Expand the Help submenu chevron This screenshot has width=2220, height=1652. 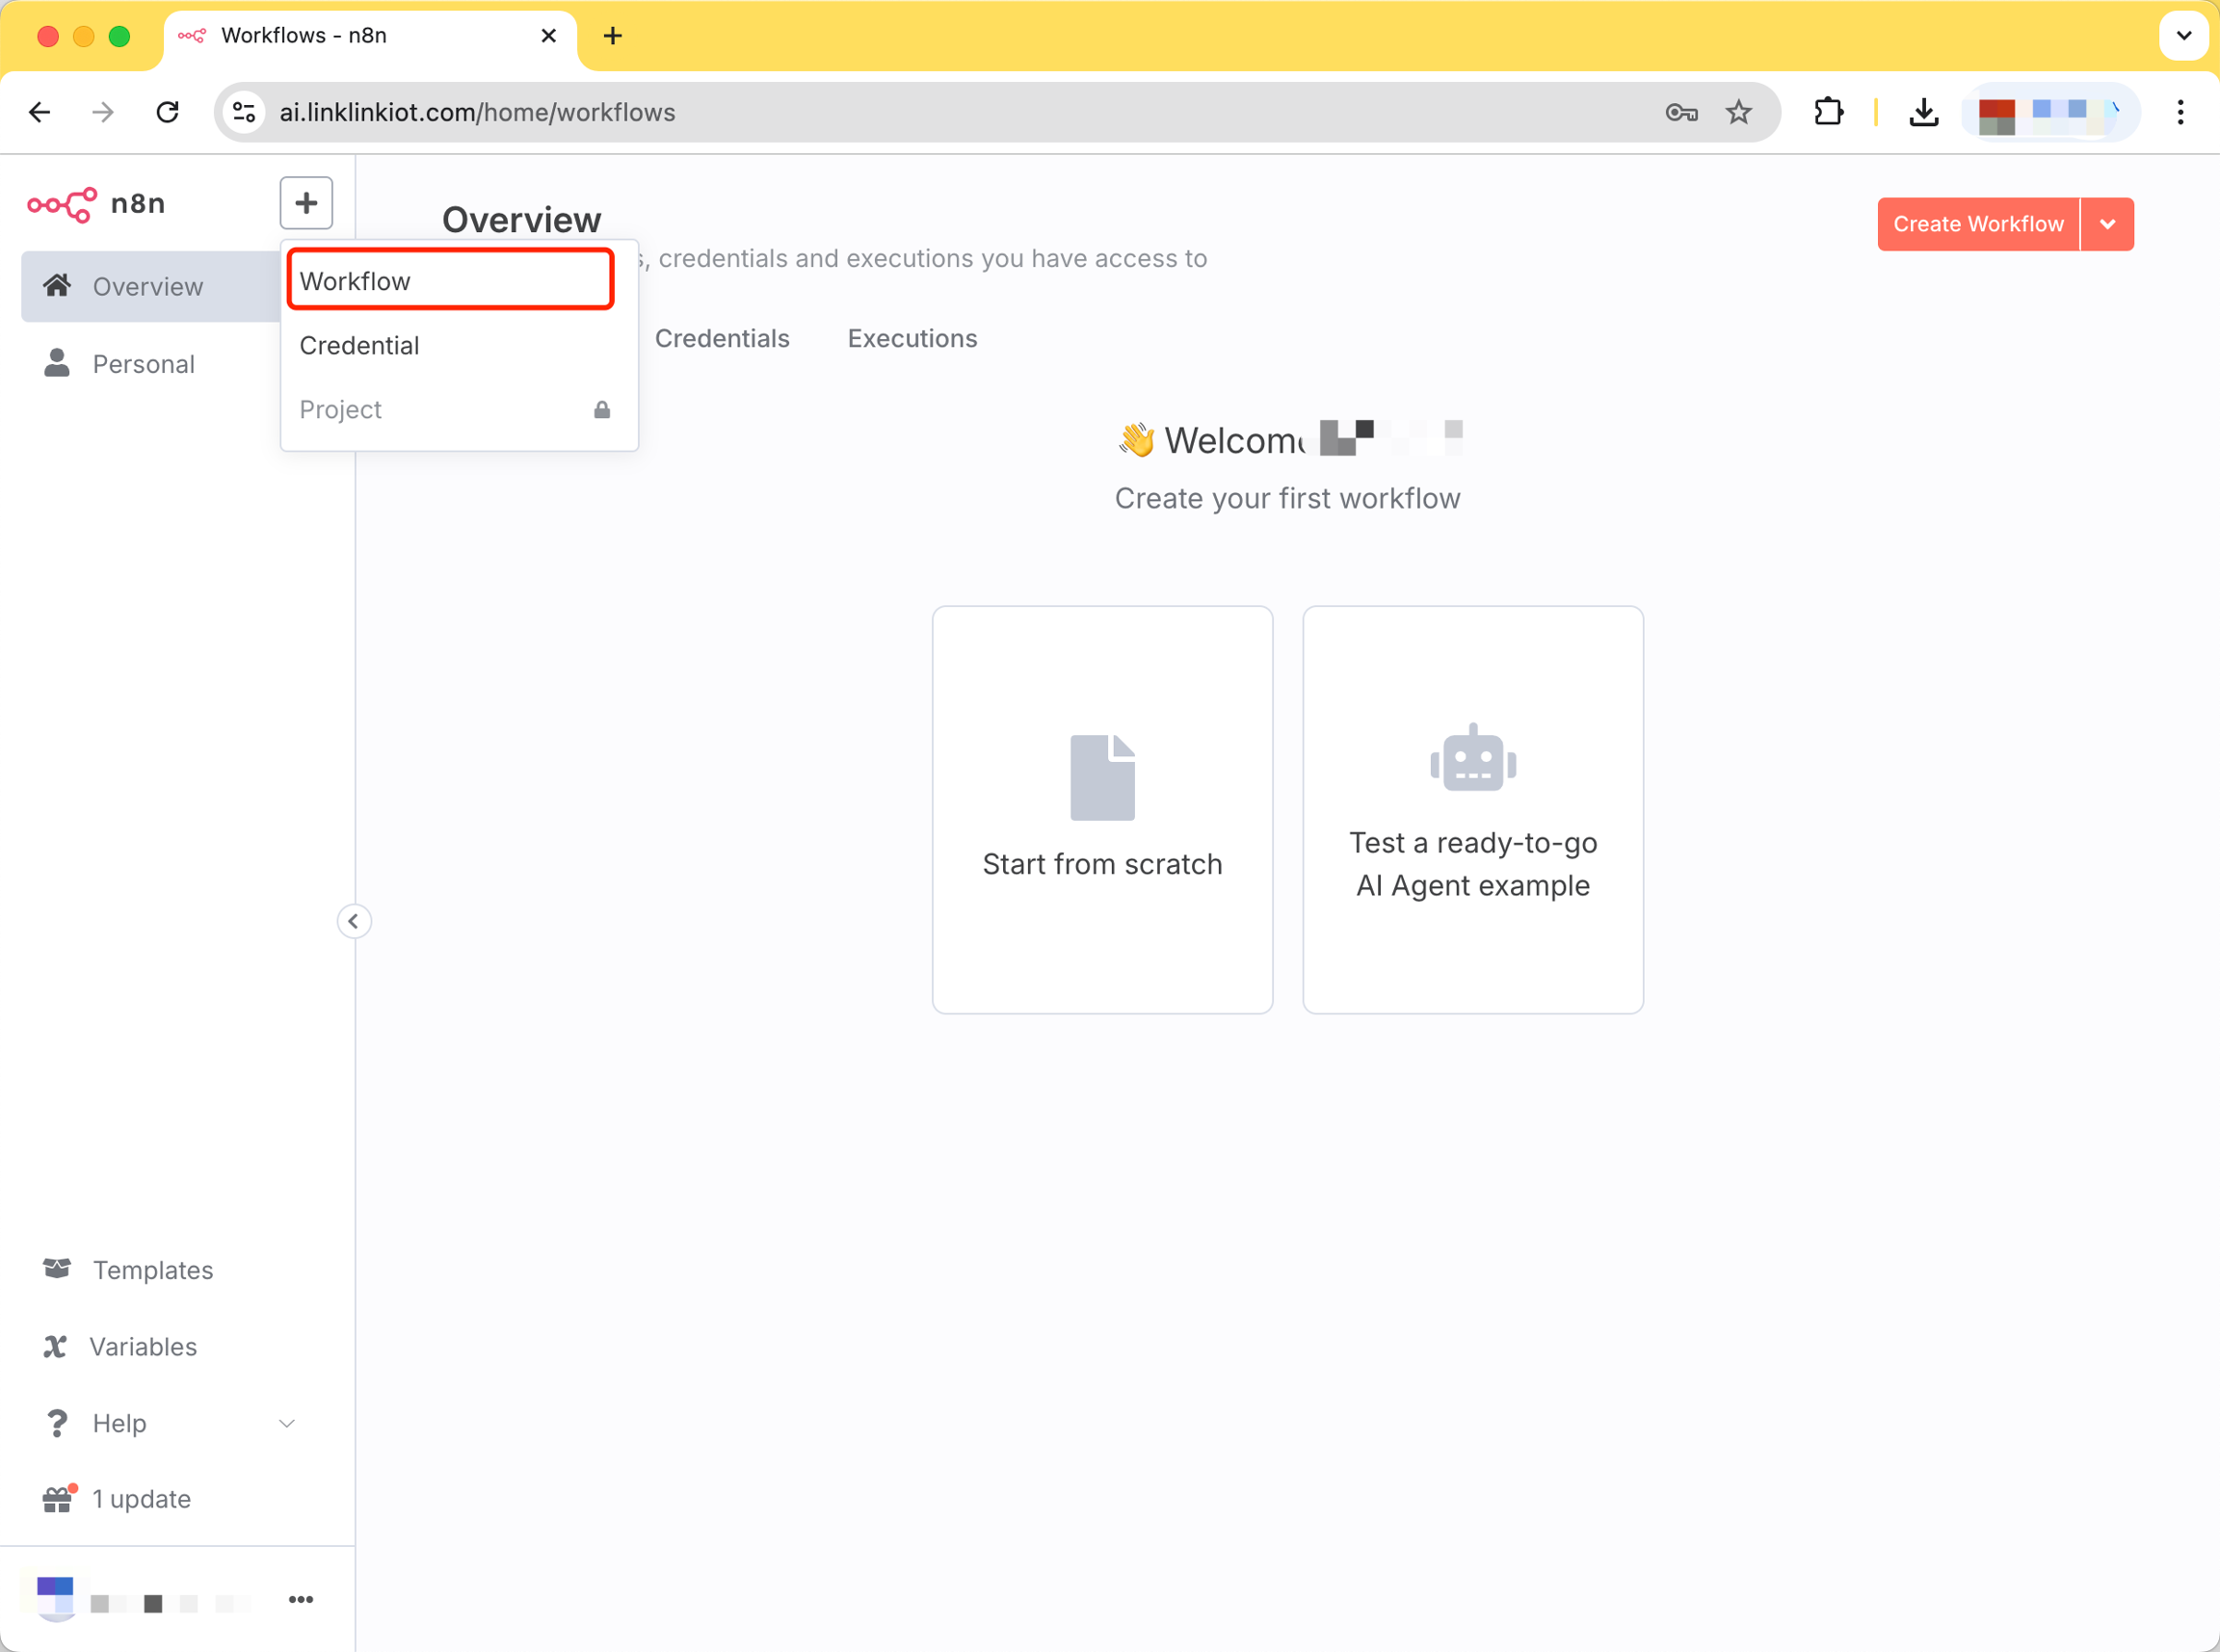tap(287, 1423)
